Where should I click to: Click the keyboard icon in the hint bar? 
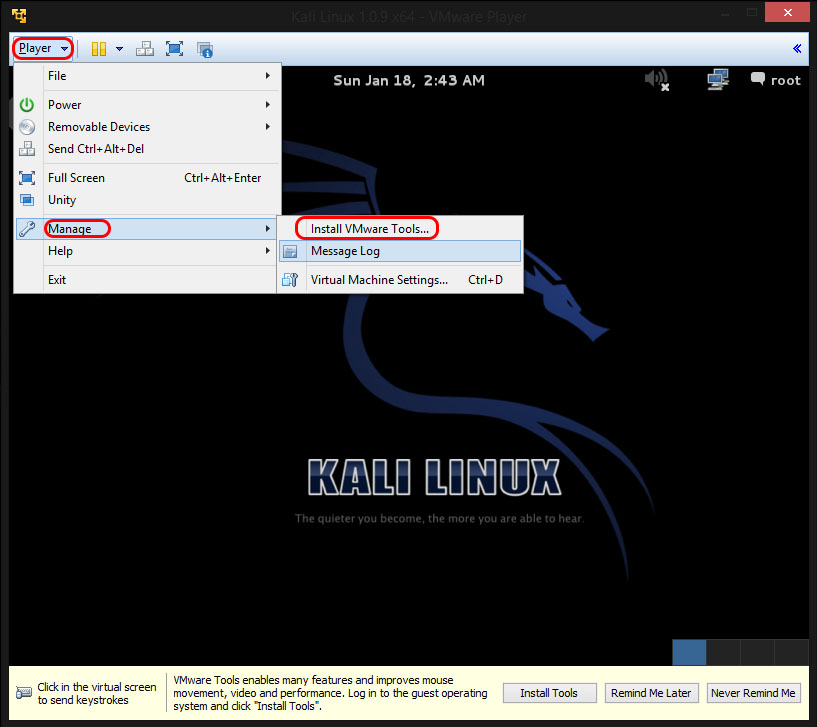click(x=24, y=693)
